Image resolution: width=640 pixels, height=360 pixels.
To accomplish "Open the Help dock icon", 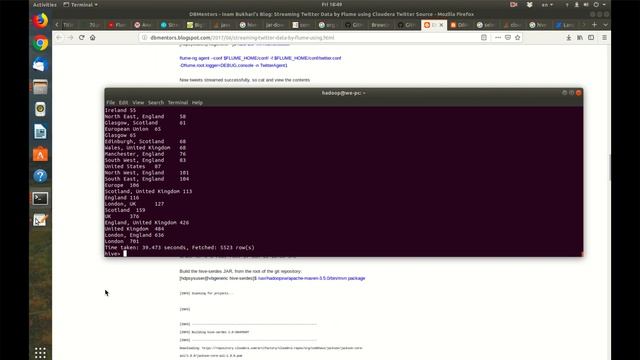I will click(x=40, y=176).
